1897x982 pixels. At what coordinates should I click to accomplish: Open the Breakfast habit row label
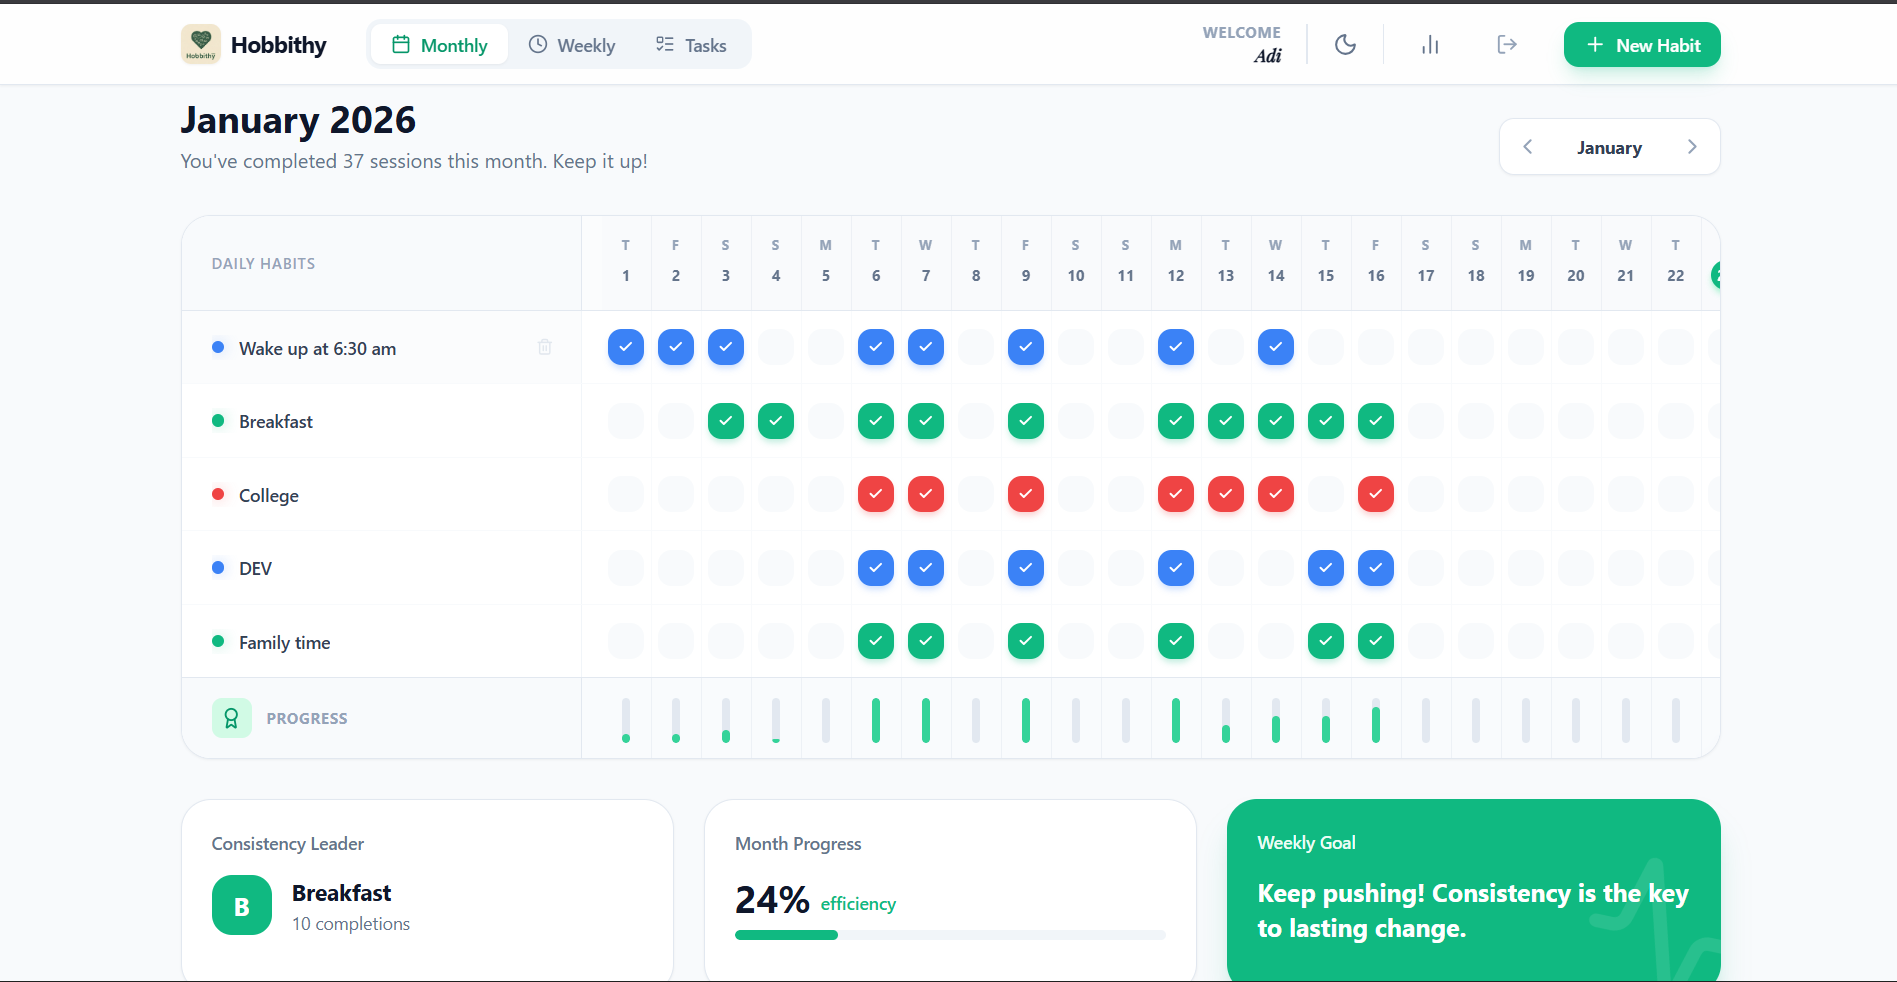point(276,422)
